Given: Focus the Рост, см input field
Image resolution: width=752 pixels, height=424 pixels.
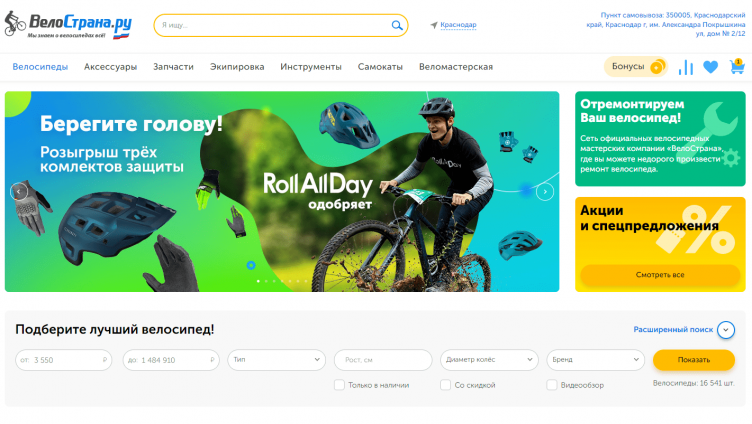Looking at the screenshot, I should 383,360.
